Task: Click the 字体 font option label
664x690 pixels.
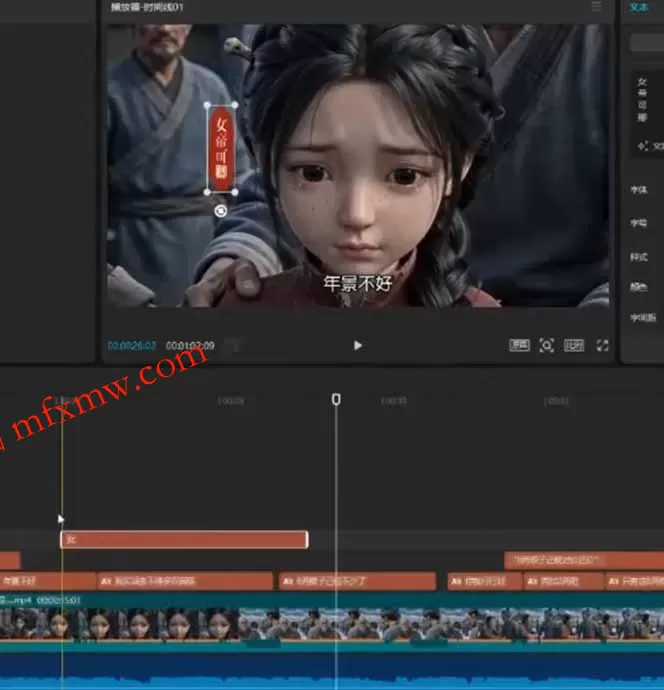Action: click(x=638, y=190)
